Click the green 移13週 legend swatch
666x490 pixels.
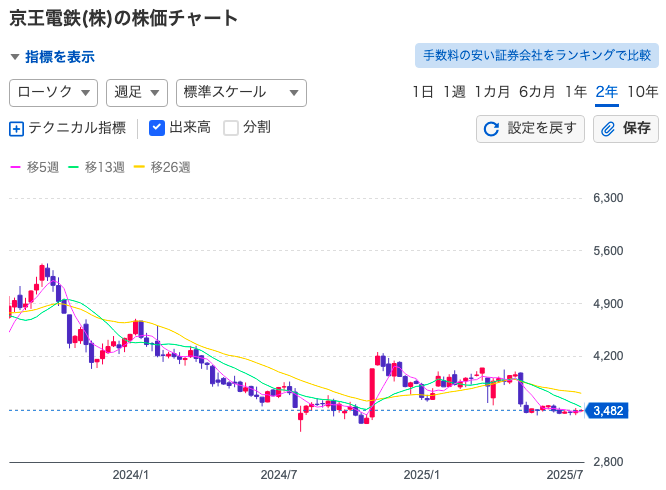(x=73, y=167)
